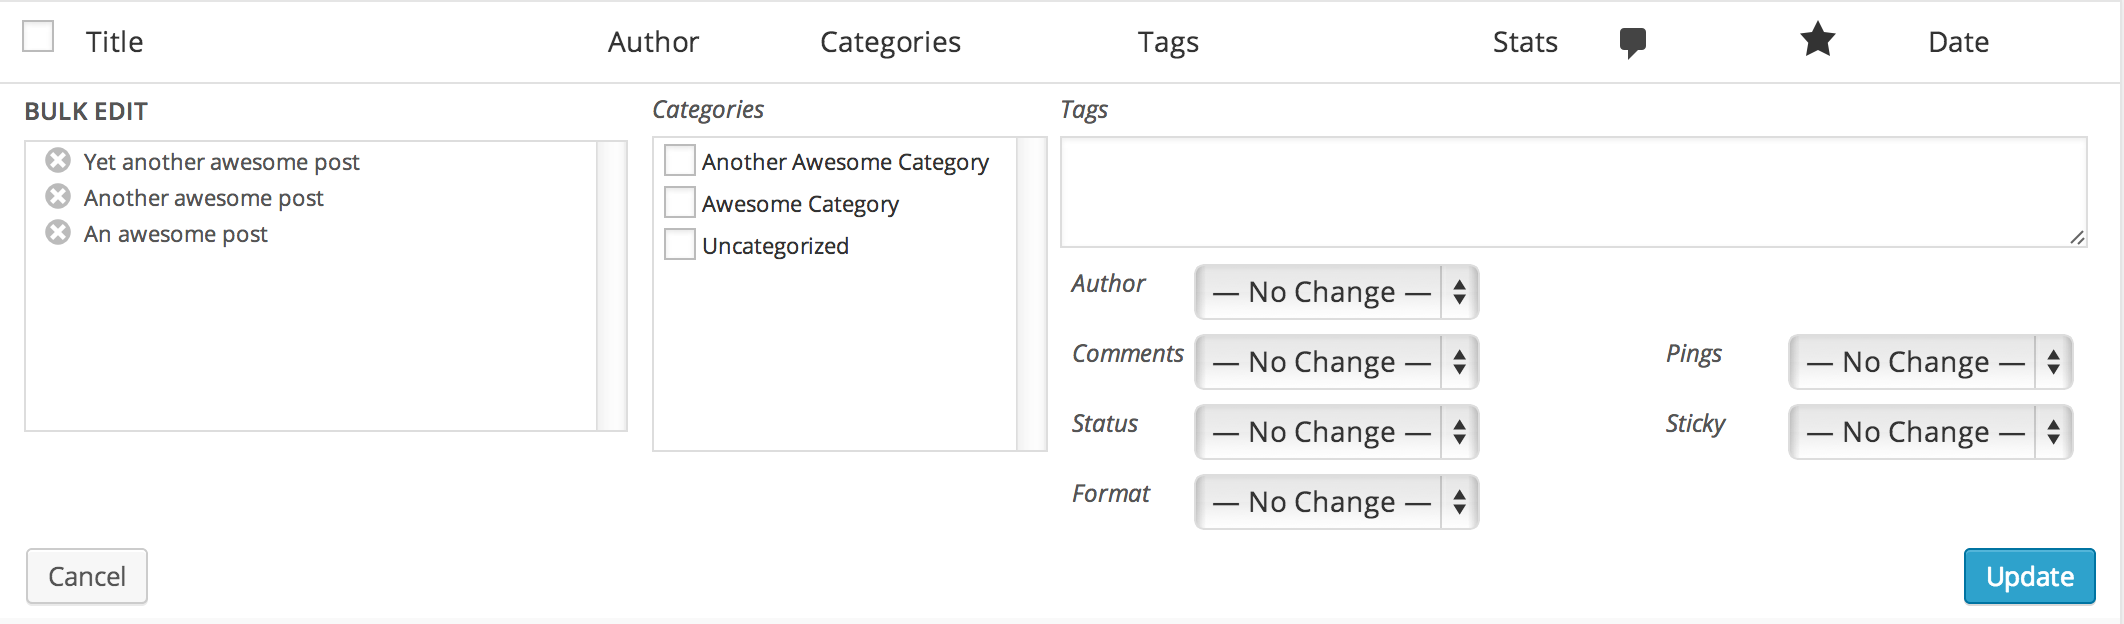Click the star likes column icon

click(x=1817, y=41)
